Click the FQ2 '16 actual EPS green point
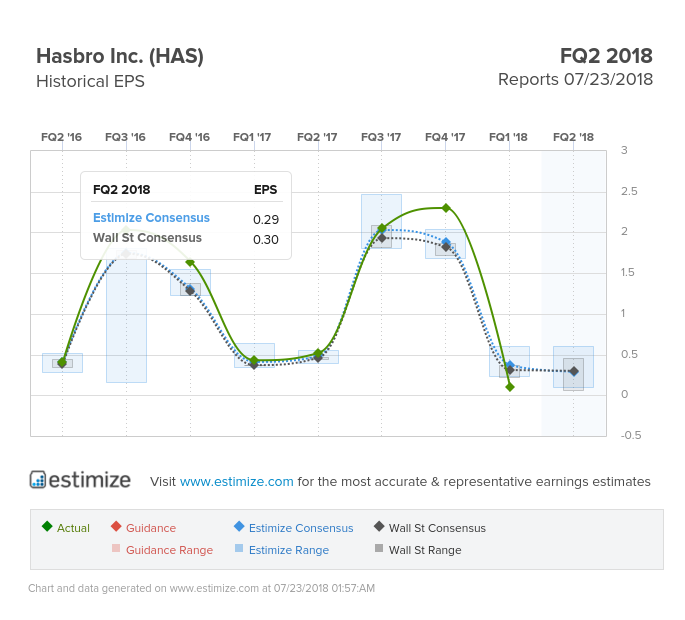This screenshot has height=620, width=685. (62, 362)
